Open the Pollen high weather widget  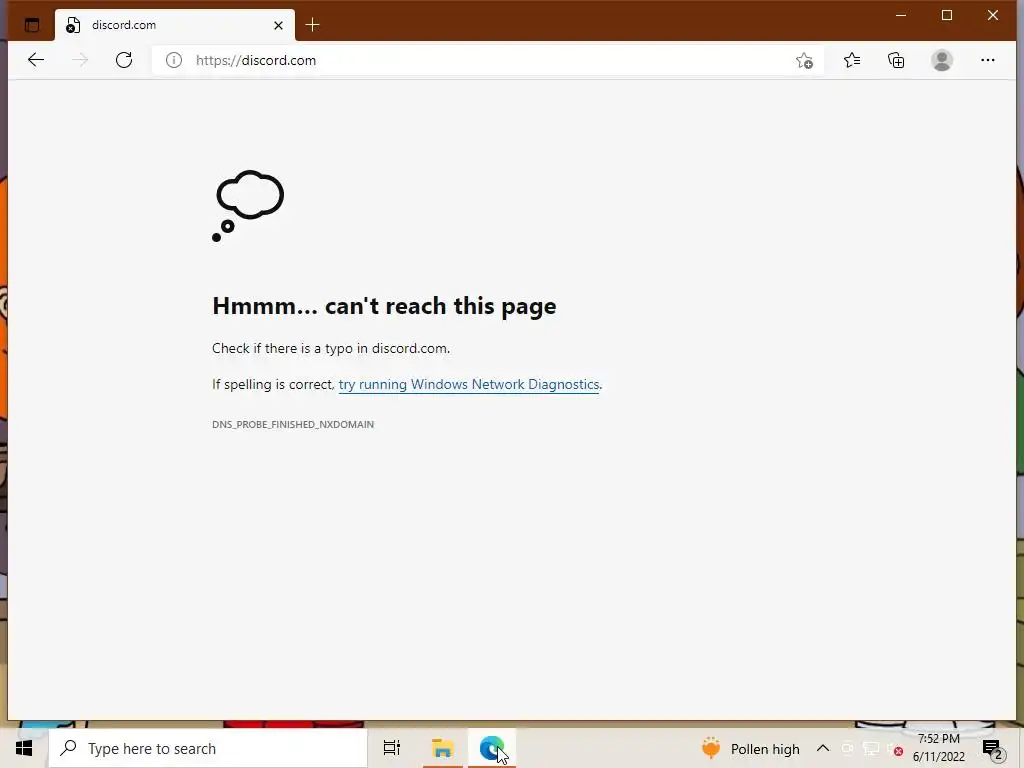[750, 749]
